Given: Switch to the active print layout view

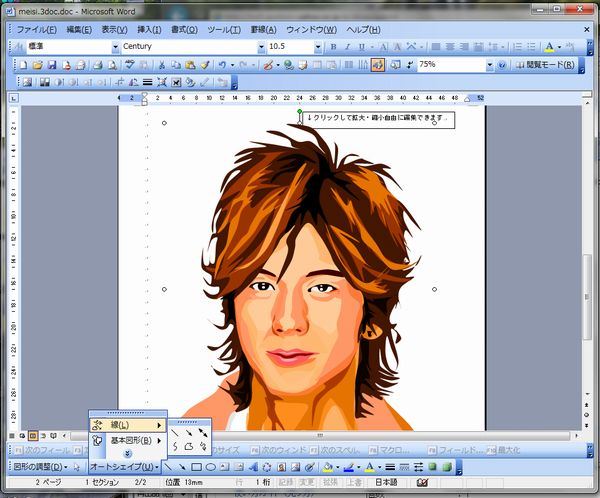Looking at the screenshot, I should coord(32,436).
